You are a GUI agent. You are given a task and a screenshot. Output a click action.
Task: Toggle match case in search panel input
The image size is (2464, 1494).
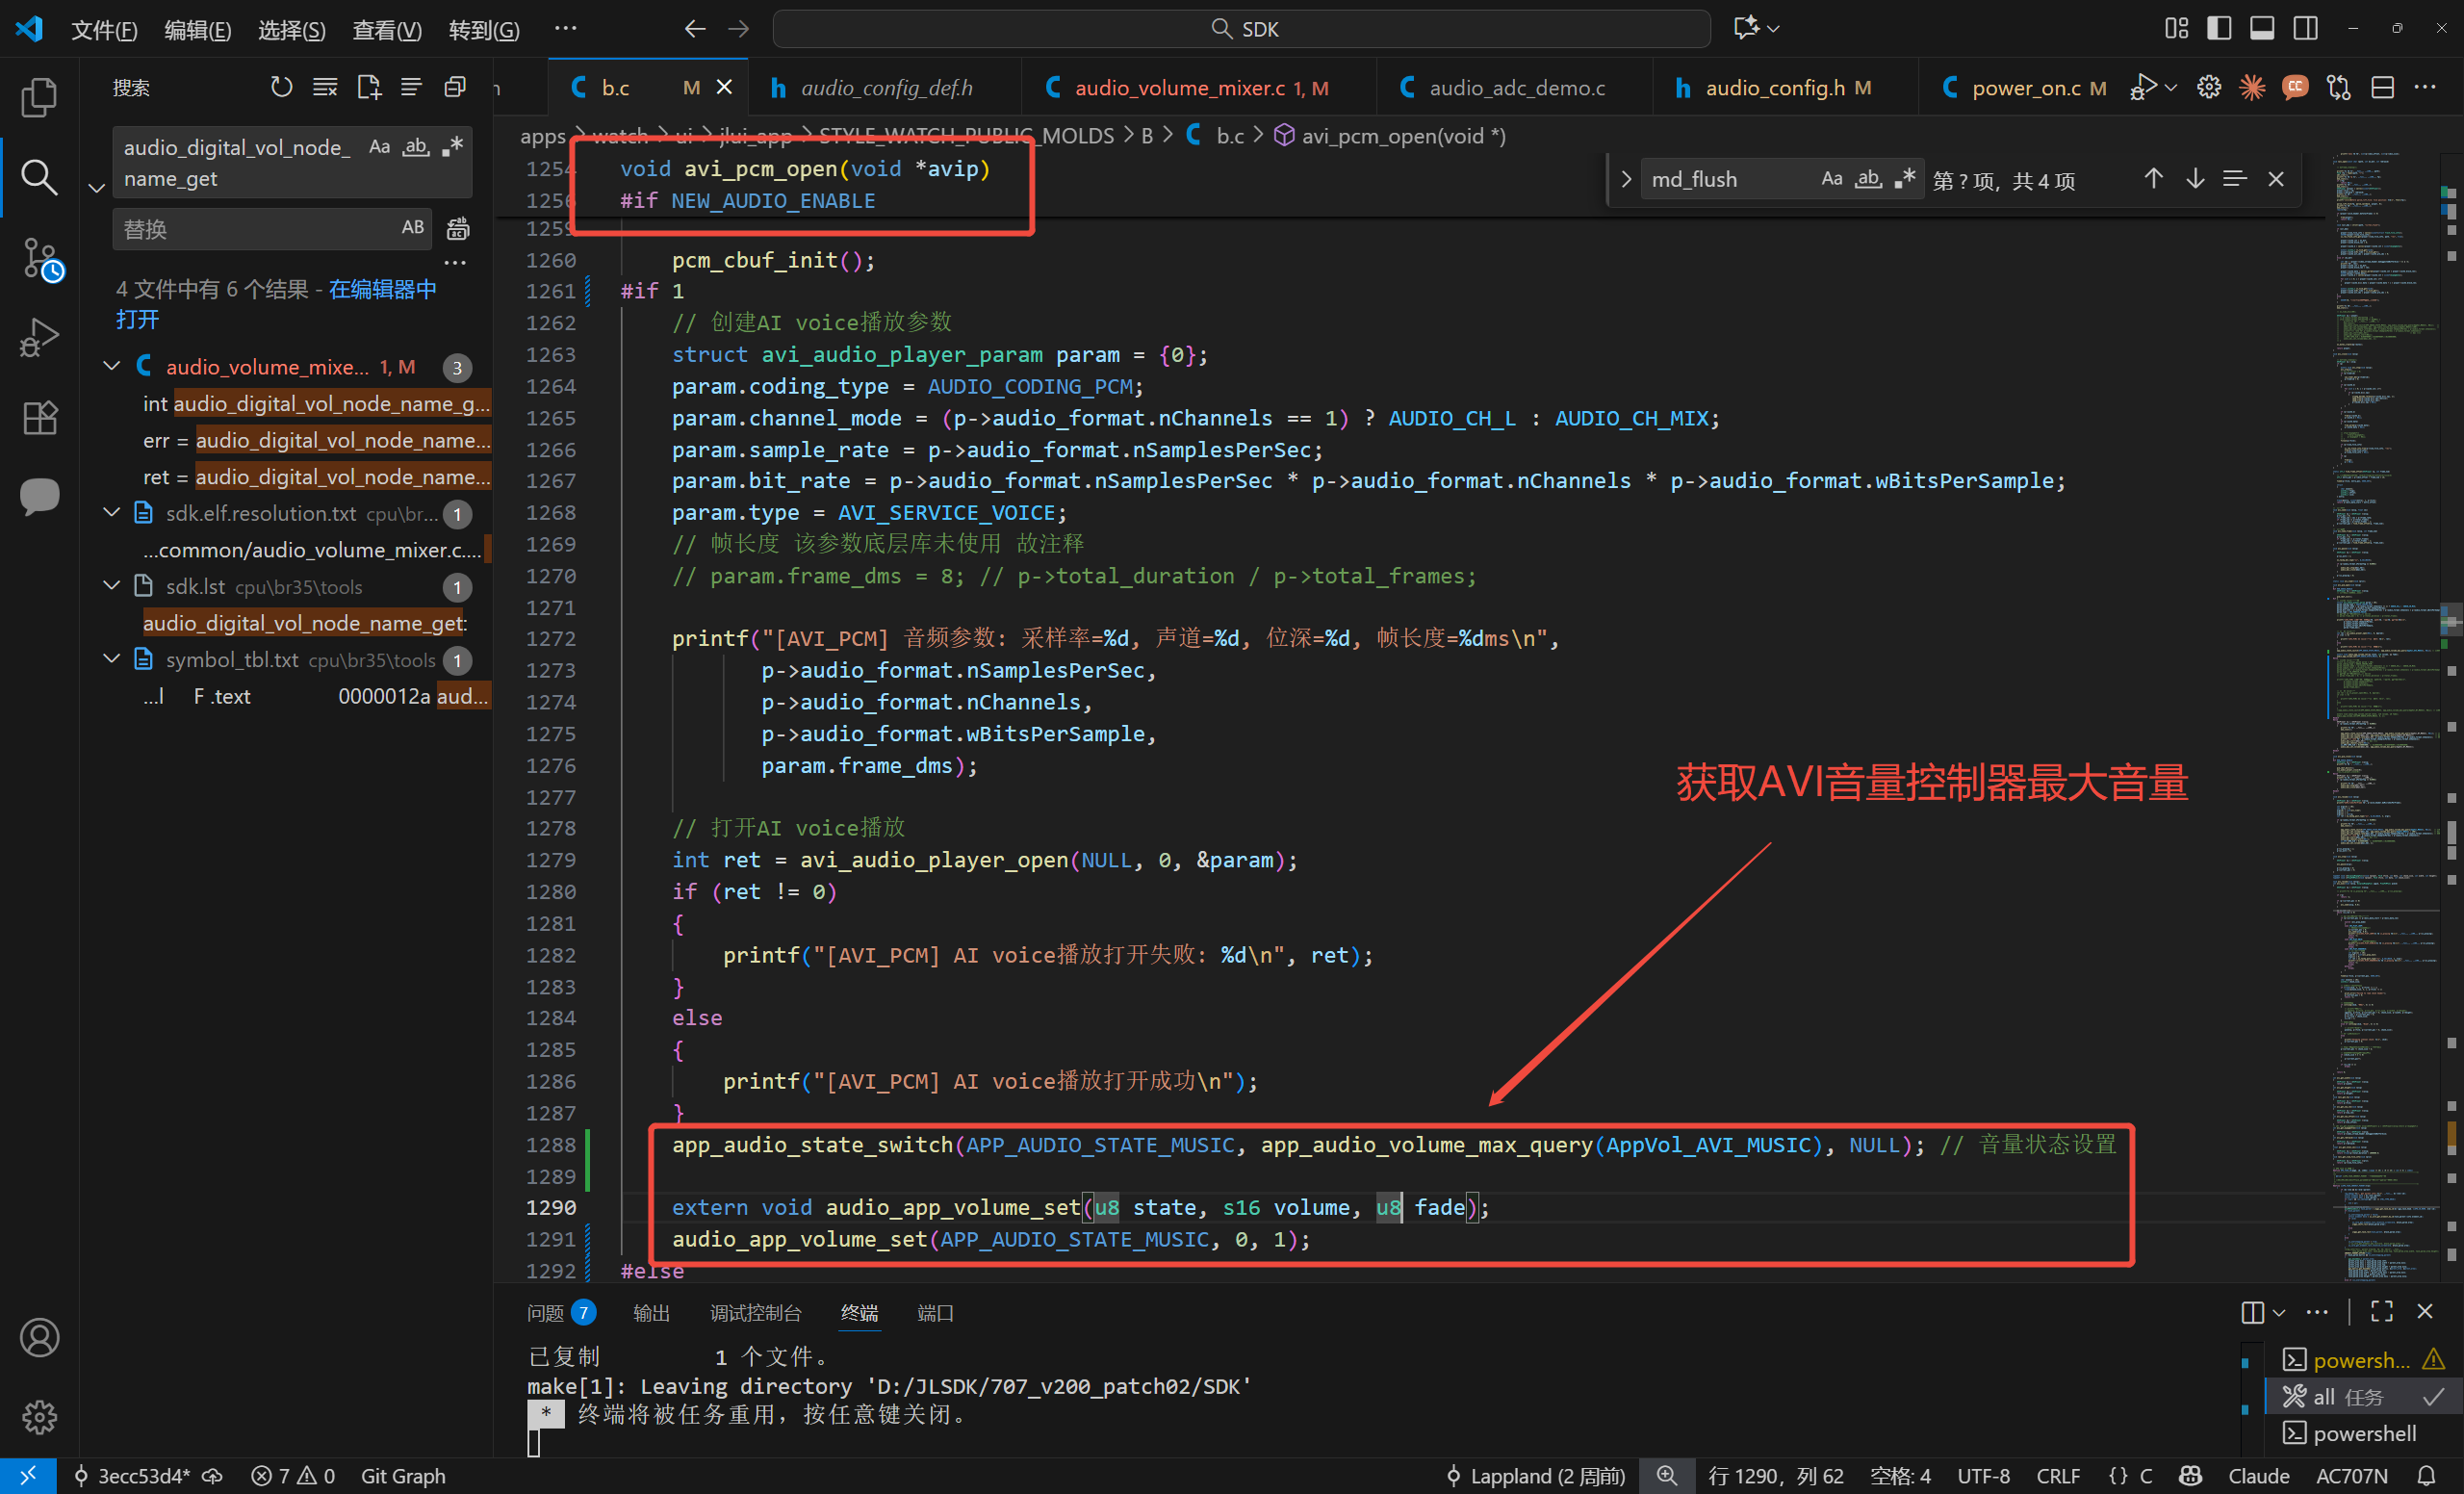379,147
